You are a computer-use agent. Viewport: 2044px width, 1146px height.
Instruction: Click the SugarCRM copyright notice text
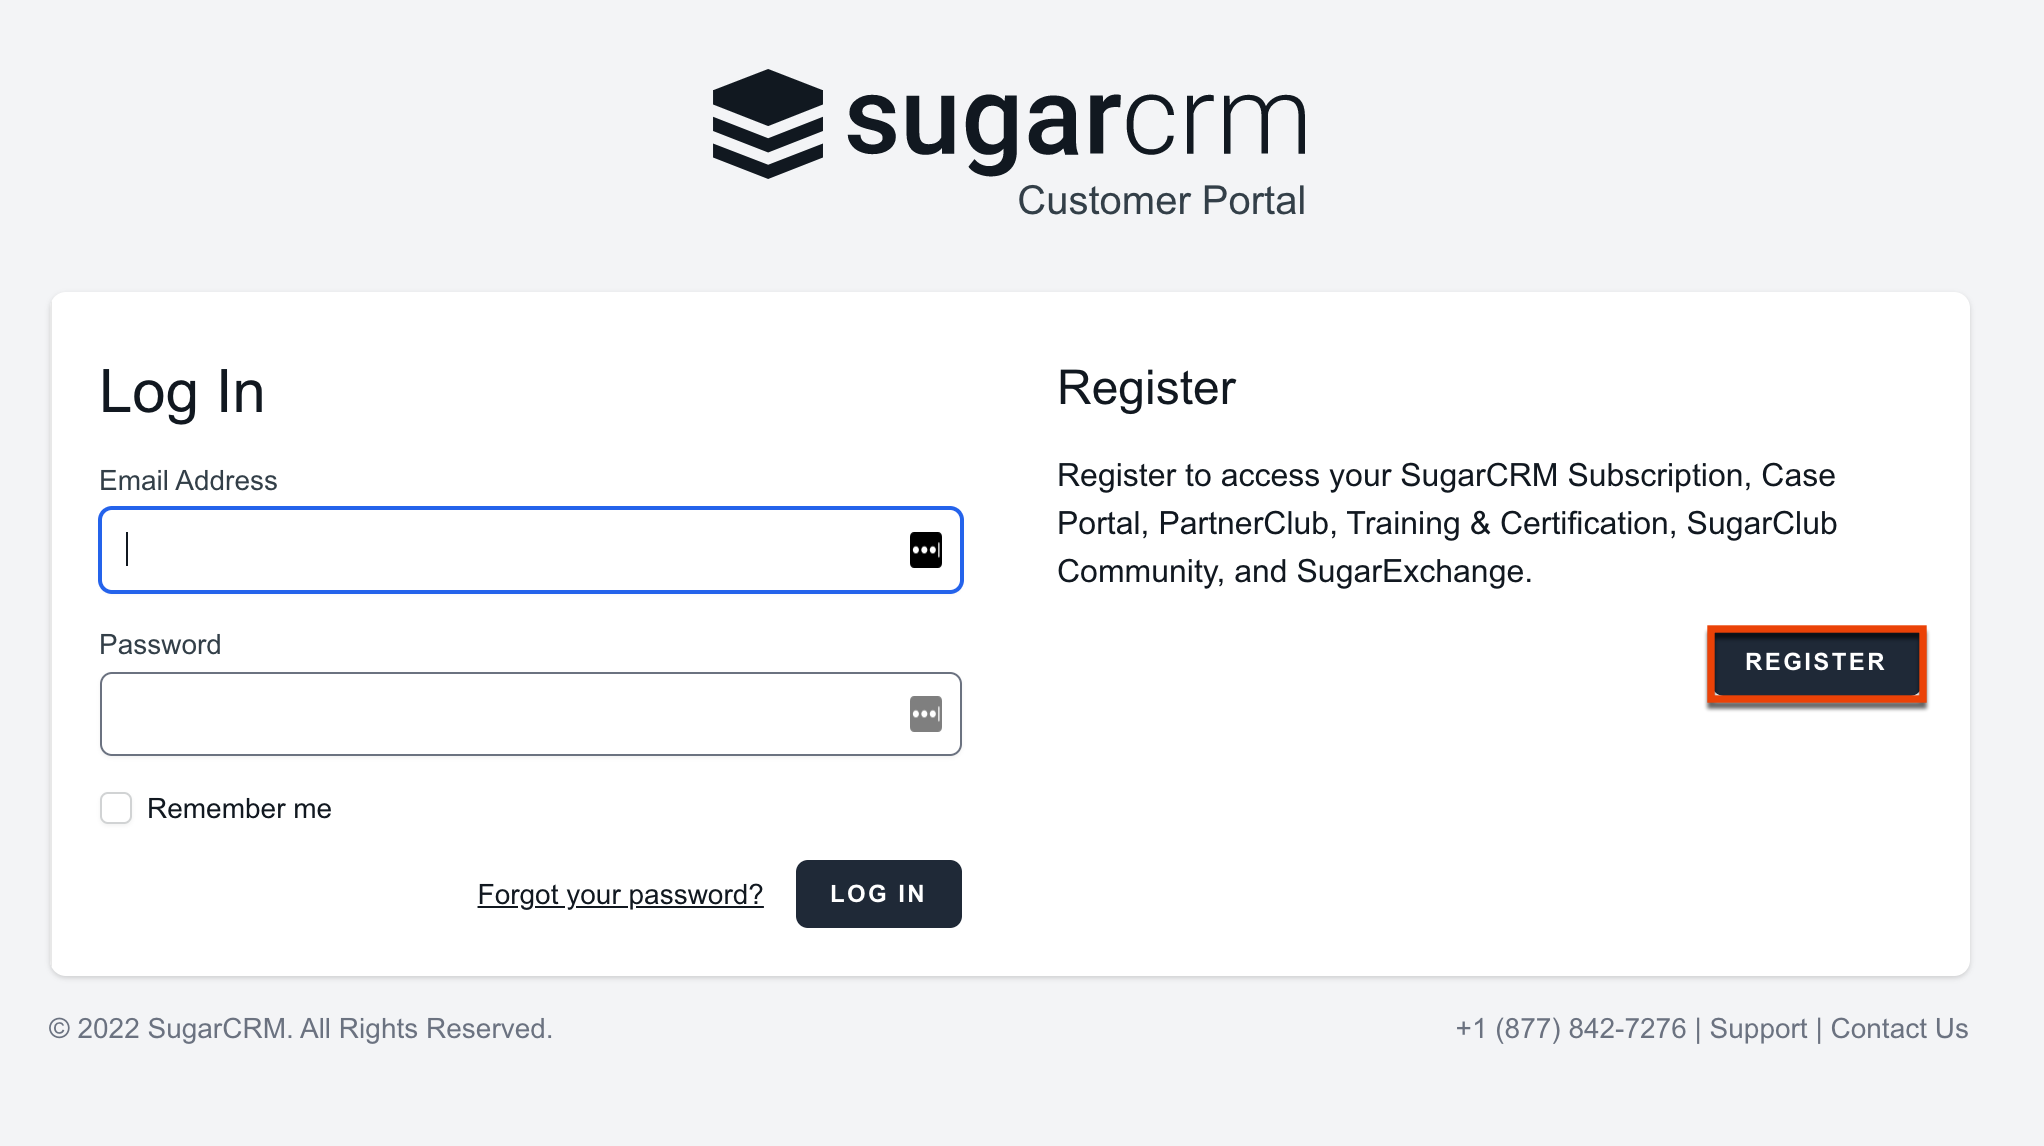click(x=301, y=1028)
